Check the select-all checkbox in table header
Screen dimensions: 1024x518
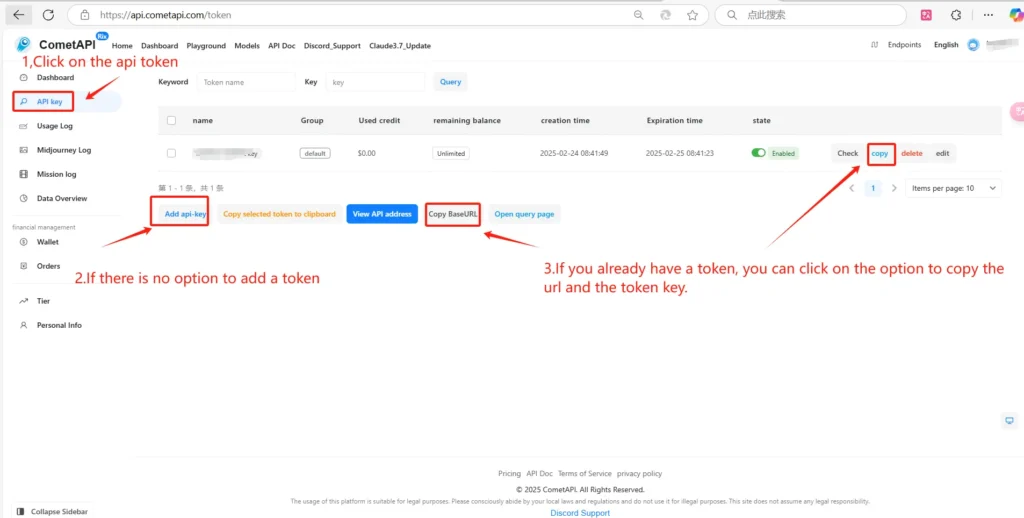(171, 121)
